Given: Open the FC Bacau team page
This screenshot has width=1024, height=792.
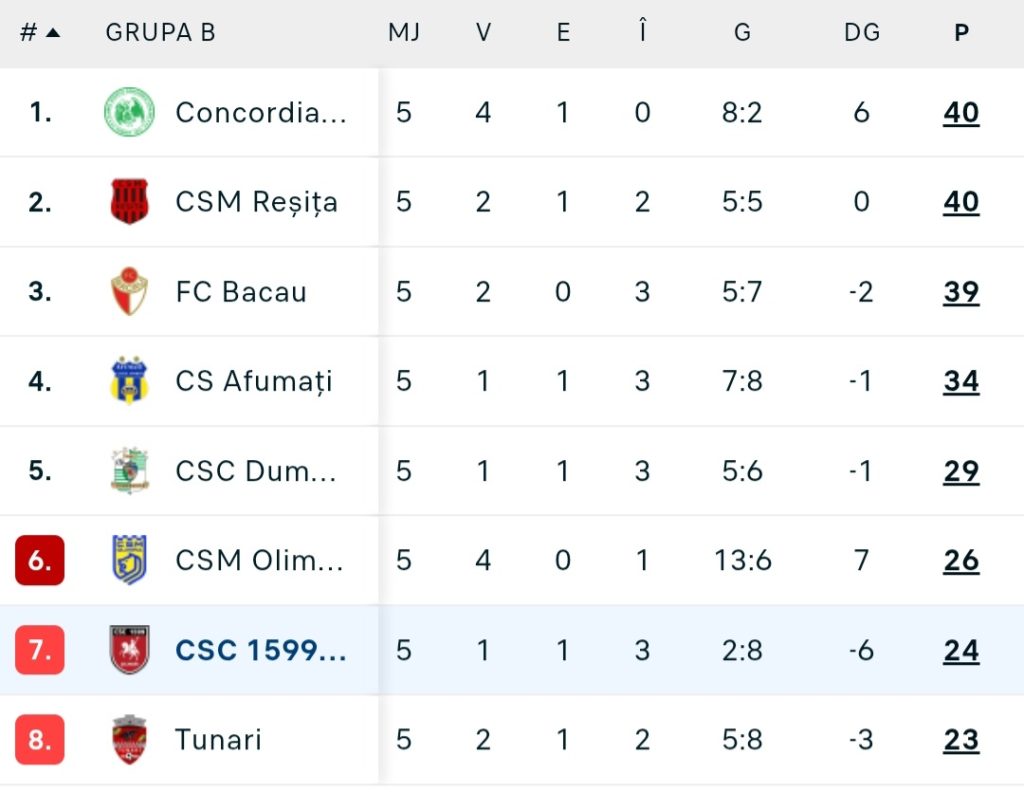Looking at the screenshot, I should [241, 292].
